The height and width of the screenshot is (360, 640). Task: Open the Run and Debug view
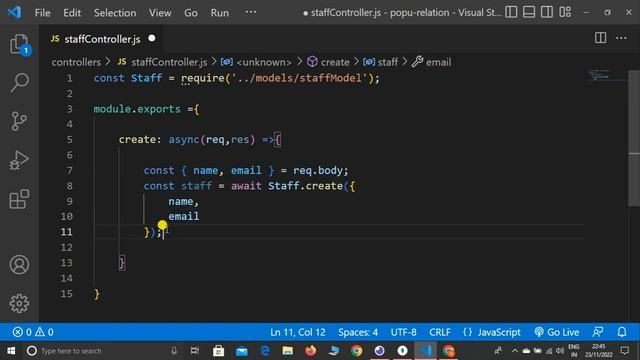[x=19, y=160]
